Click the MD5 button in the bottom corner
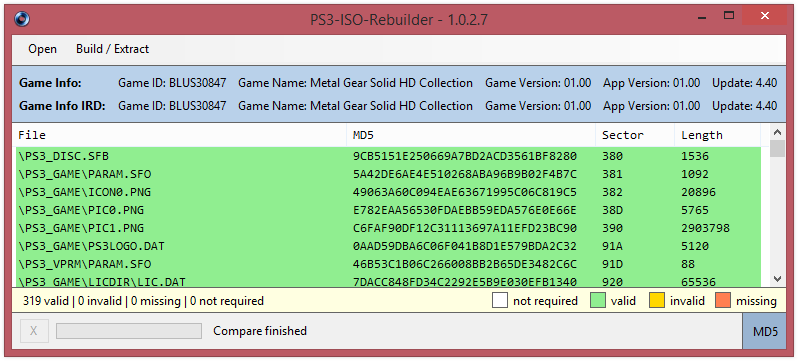 coord(765,331)
